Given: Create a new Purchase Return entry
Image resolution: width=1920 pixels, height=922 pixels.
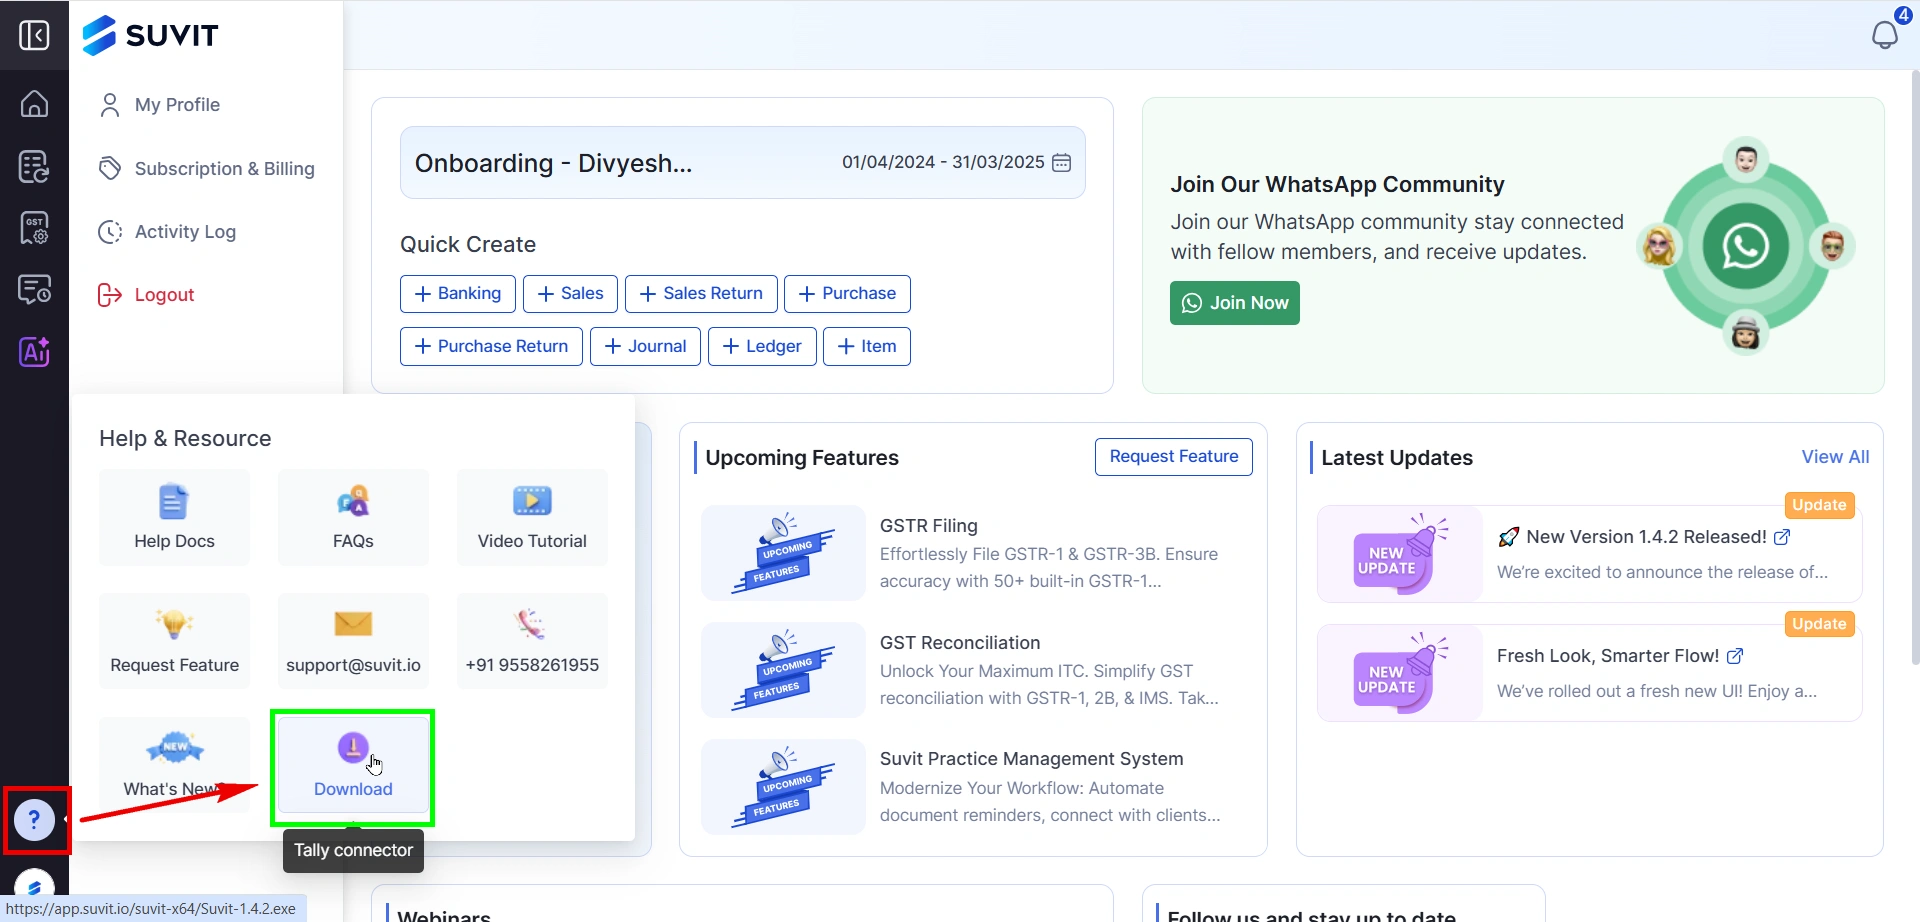Looking at the screenshot, I should pos(491,347).
